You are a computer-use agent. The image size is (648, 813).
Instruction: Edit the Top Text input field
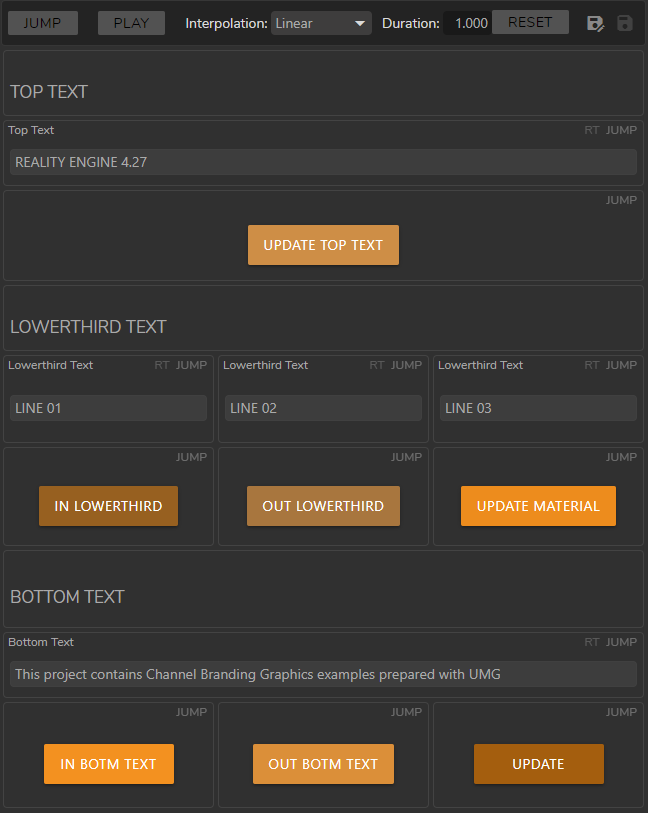323,162
